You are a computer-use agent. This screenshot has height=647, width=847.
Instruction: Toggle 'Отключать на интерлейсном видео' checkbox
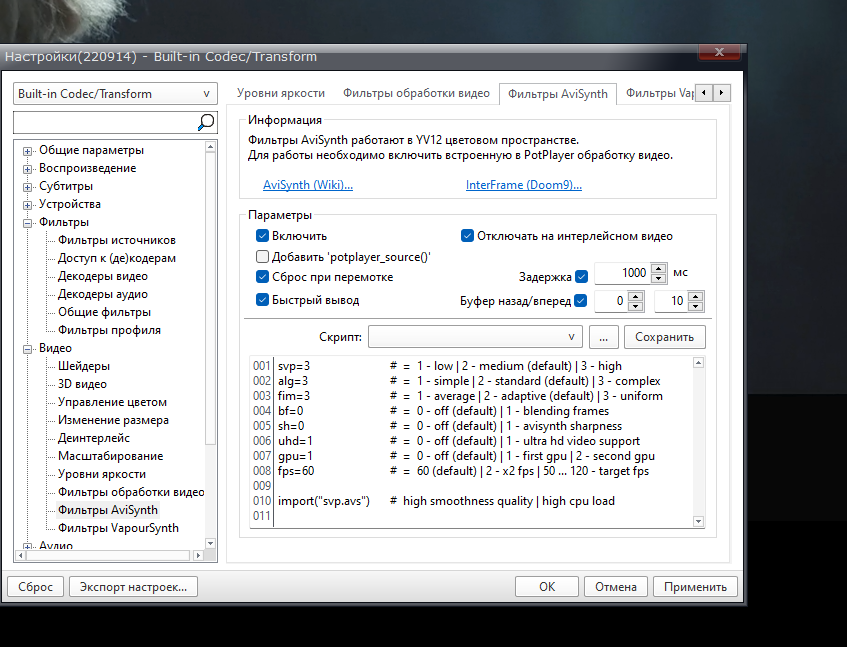coord(467,236)
